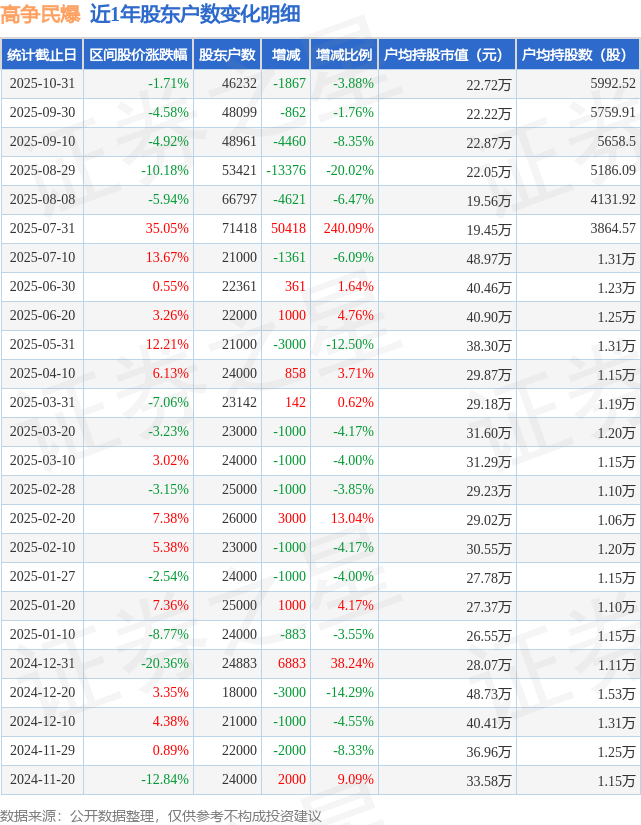The height and width of the screenshot is (825, 641).
Task: Select the 户均持股市值（元） column header
Action: pos(446,55)
